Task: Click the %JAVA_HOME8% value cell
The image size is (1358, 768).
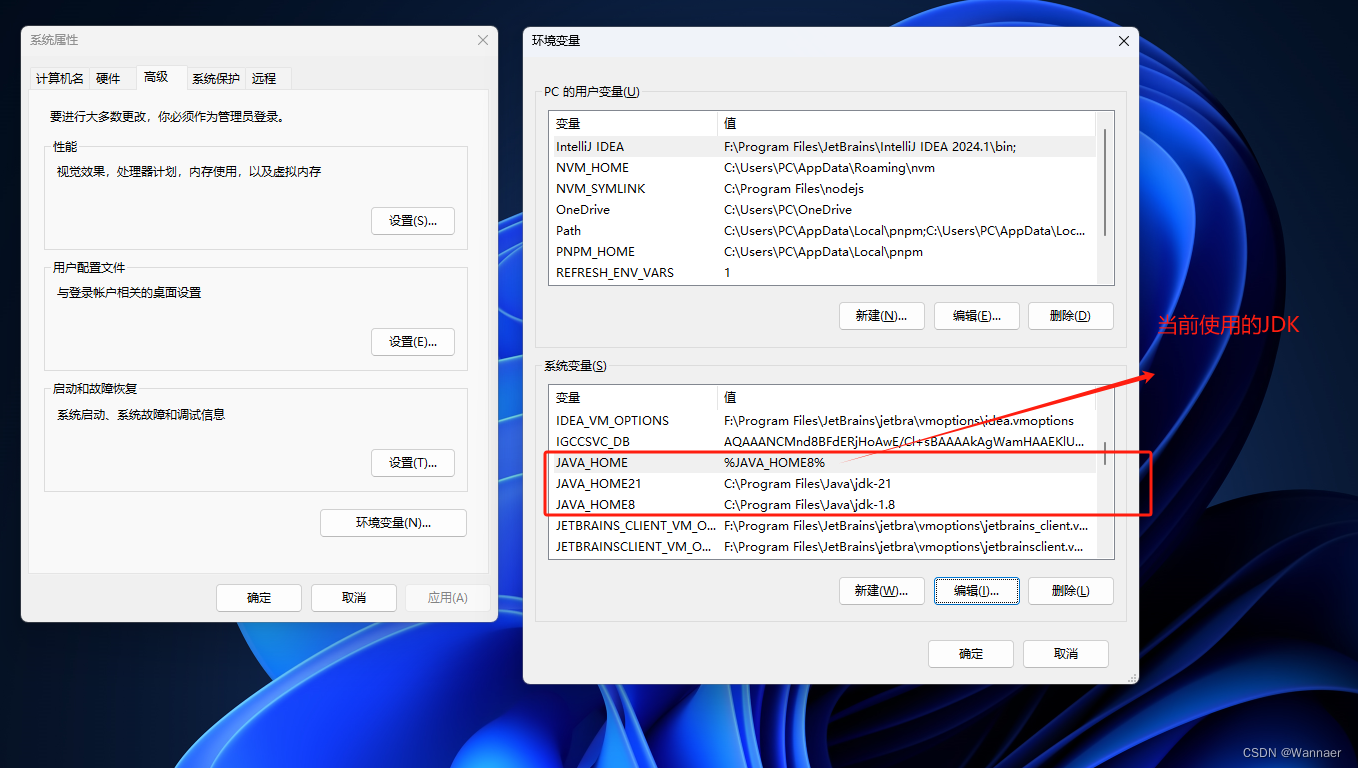Action: 775,463
